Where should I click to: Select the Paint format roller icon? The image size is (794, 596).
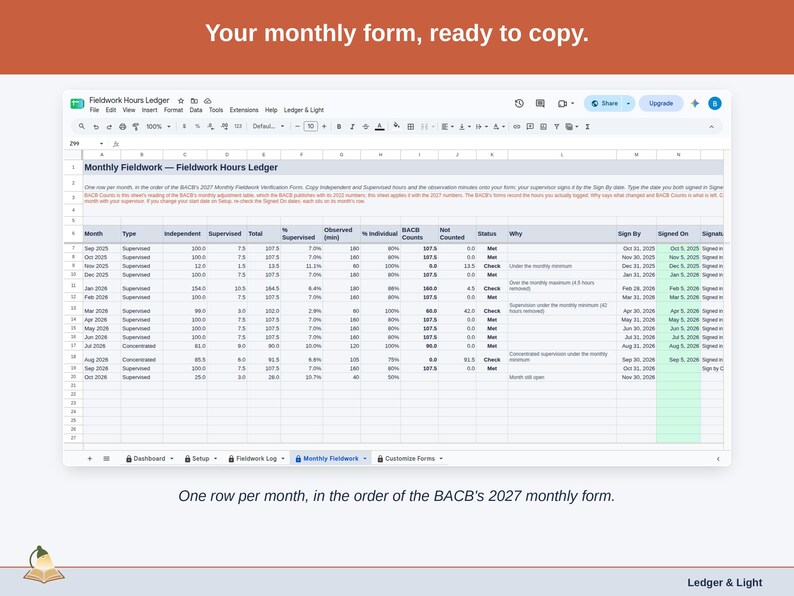click(136, 127)
